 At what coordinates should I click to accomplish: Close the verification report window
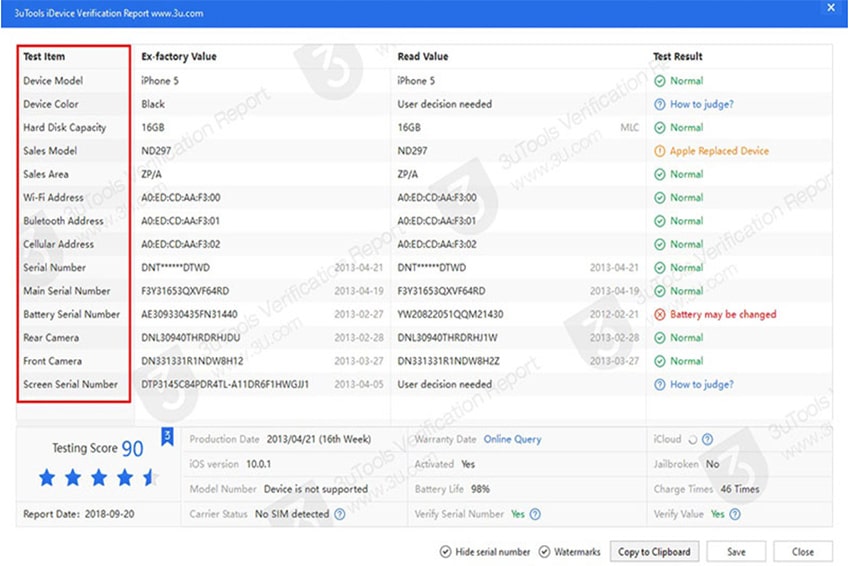click(x=830, y=8)
